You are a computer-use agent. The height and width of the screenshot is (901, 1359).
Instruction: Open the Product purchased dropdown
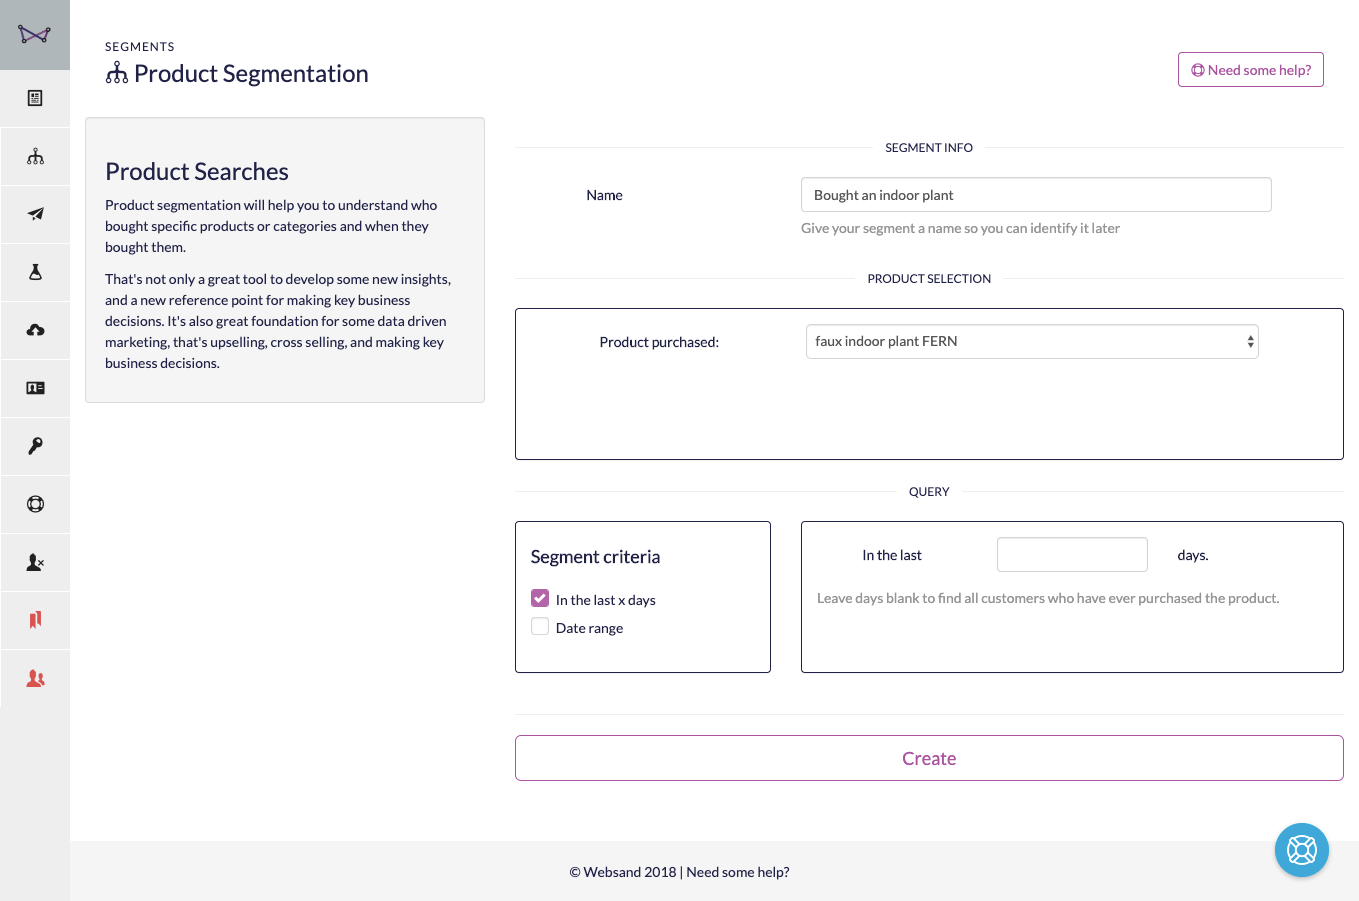pos(1032,341)
